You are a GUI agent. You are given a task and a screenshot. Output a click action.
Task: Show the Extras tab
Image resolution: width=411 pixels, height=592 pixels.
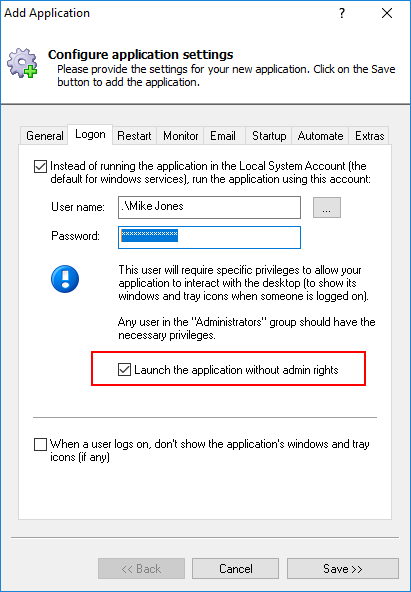coord(369,136)
